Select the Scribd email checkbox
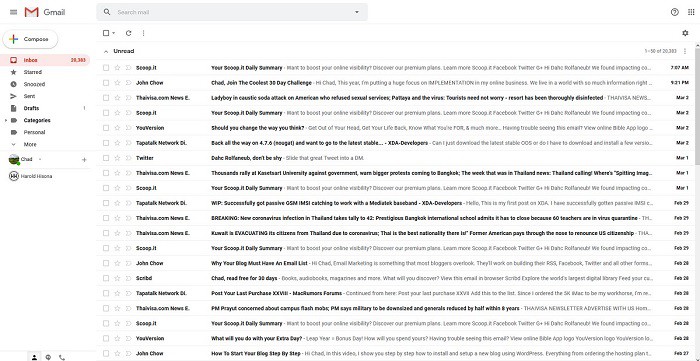700x361 pixels. 106,278
